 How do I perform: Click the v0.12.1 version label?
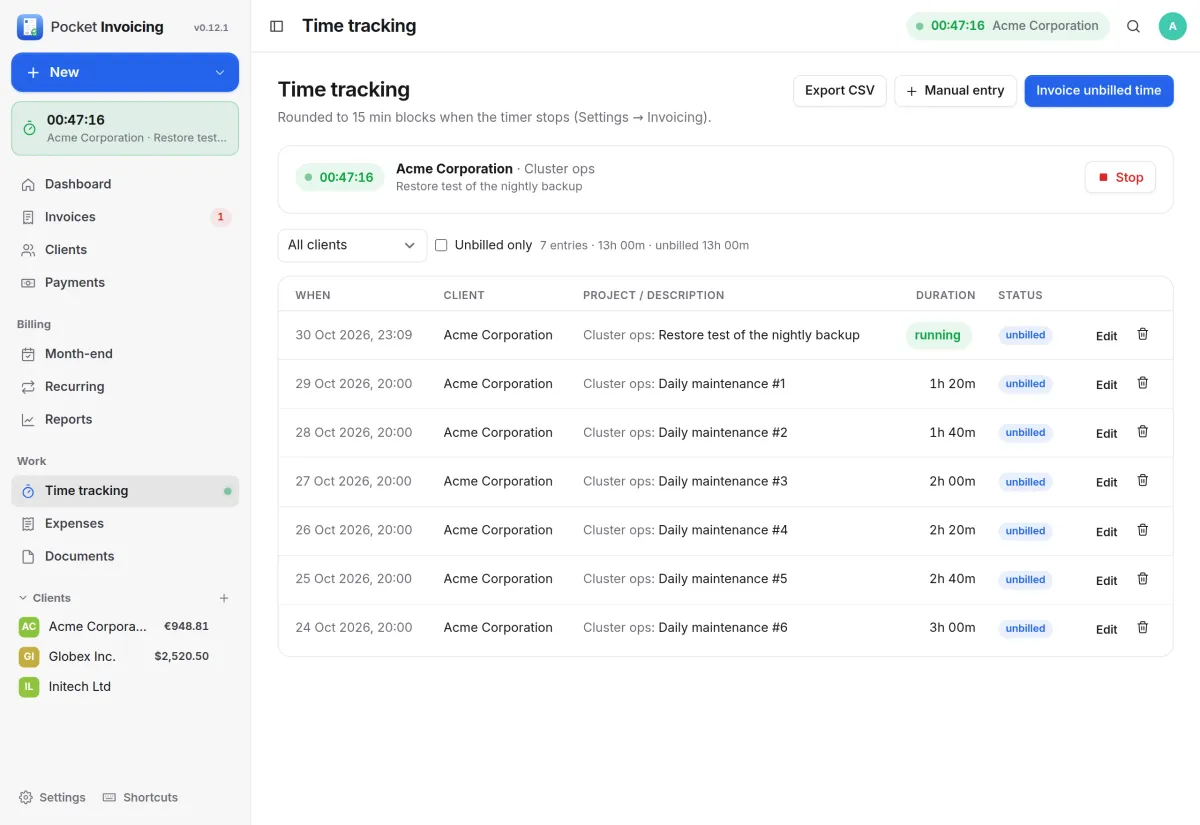[211, 28]
